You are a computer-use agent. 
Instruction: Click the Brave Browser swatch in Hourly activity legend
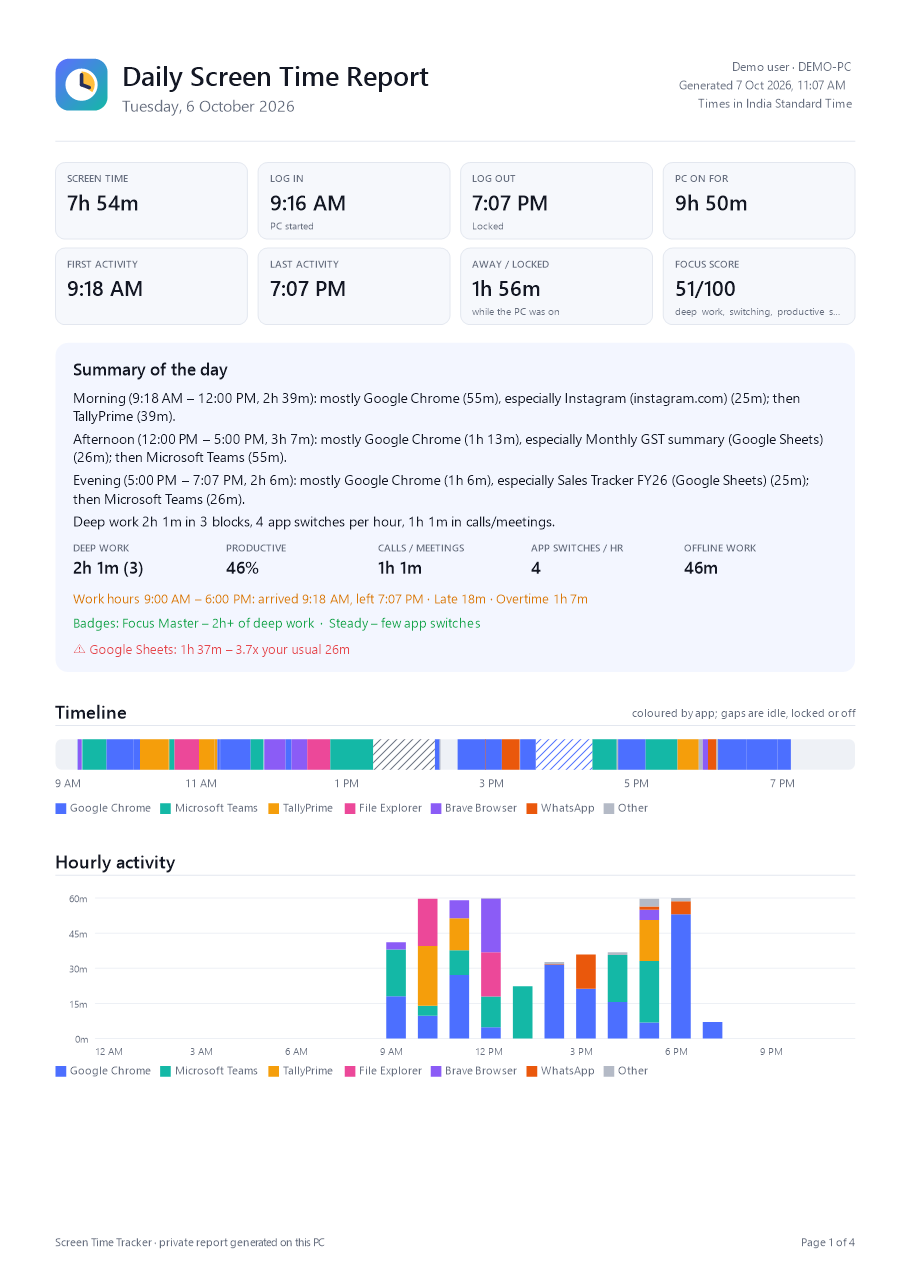pyautogui.click(x=436, y=1071)
